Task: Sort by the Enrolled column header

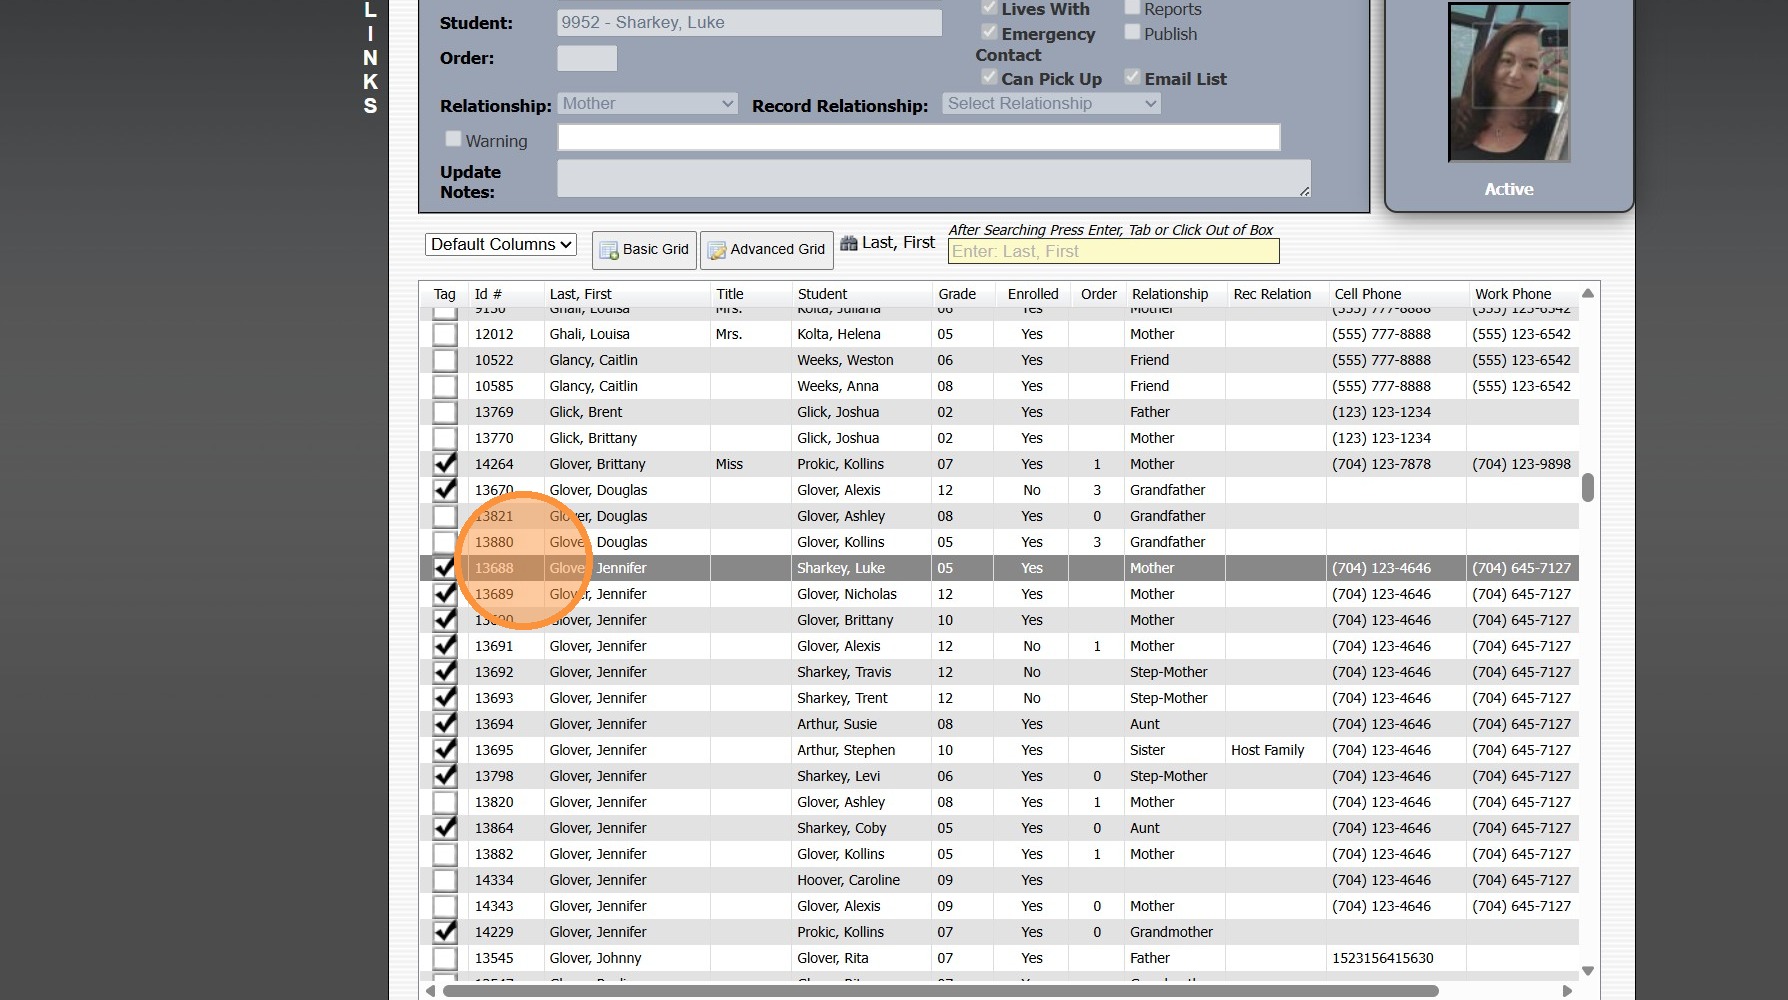Action: [x=1033, y=294]
